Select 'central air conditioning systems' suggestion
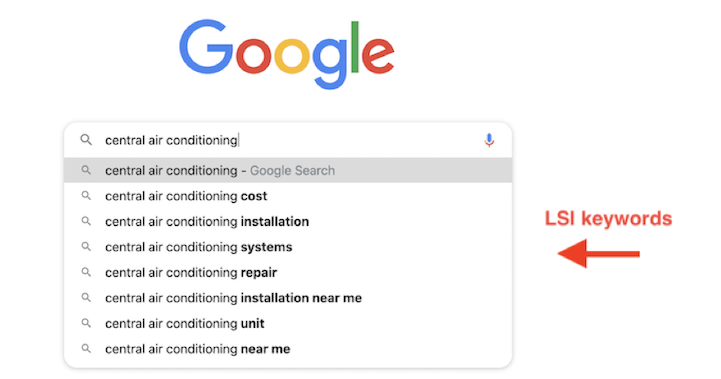Screen dimensions: 721x379 [x=288, y=247]
